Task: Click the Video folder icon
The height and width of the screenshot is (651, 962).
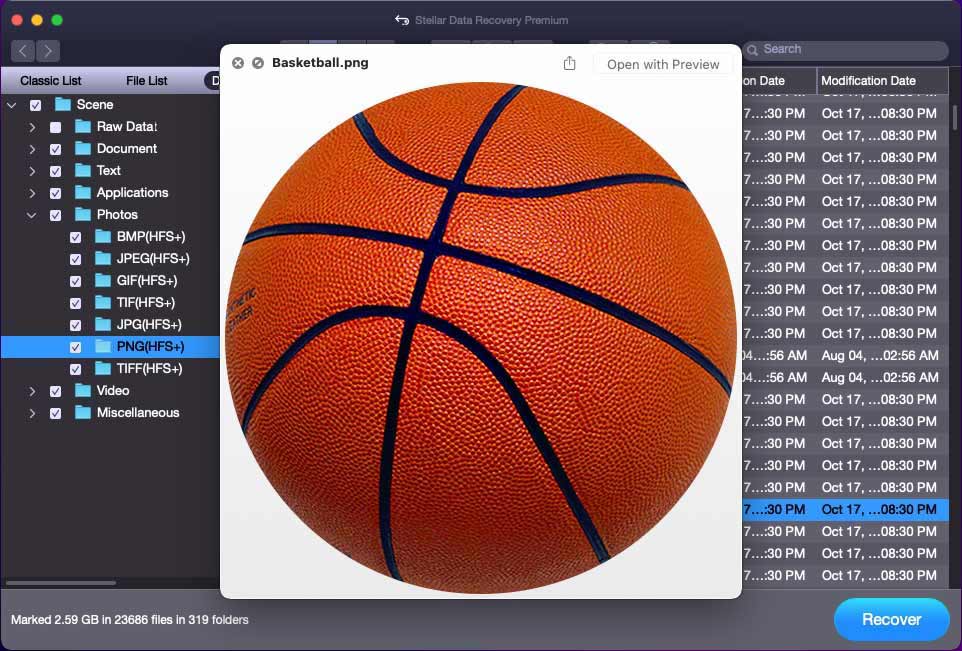Action: (83, 390)
